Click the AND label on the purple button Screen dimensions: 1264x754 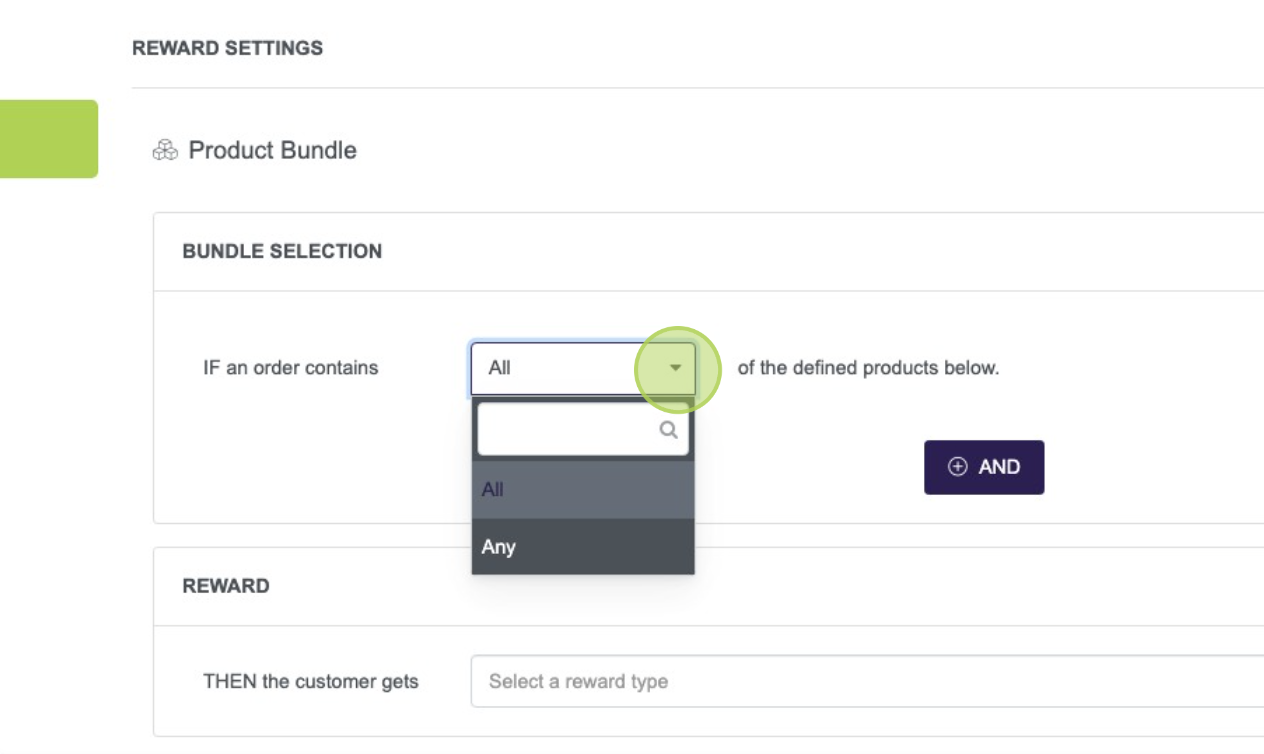point(999,467)
